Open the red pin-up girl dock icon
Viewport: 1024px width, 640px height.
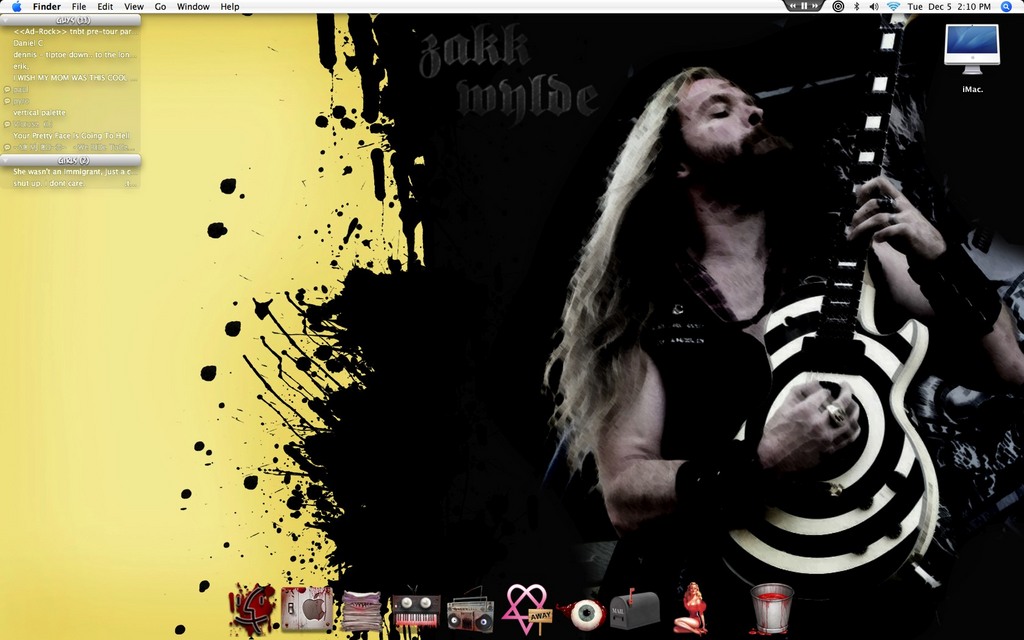(690, 609)
